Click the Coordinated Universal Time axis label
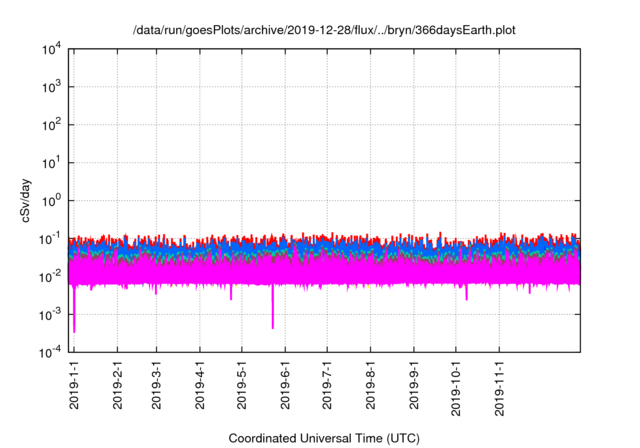 324,438
